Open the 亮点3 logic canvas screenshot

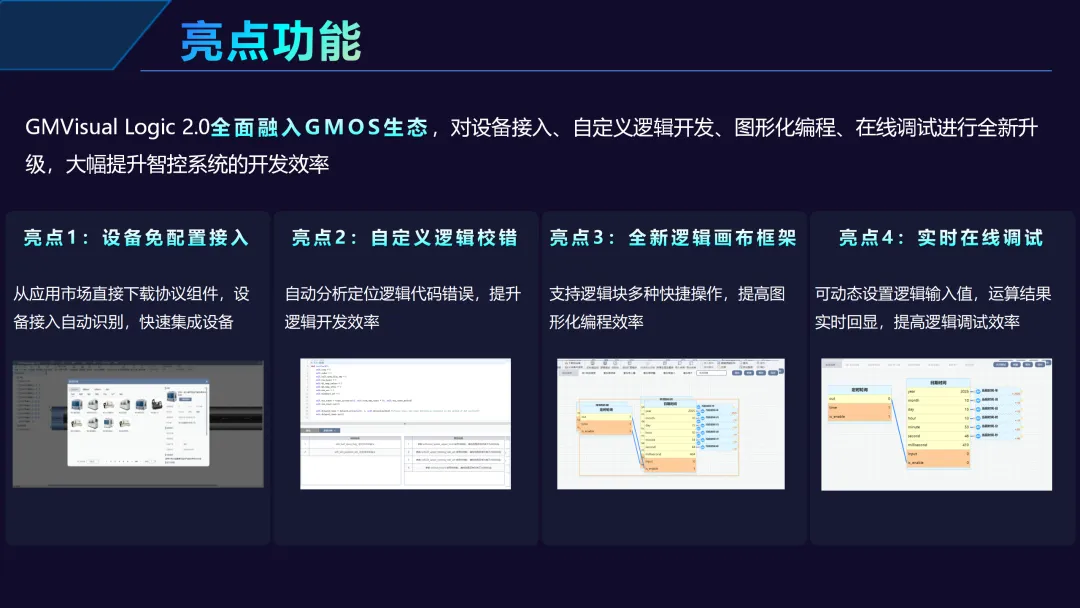[670, 424]
